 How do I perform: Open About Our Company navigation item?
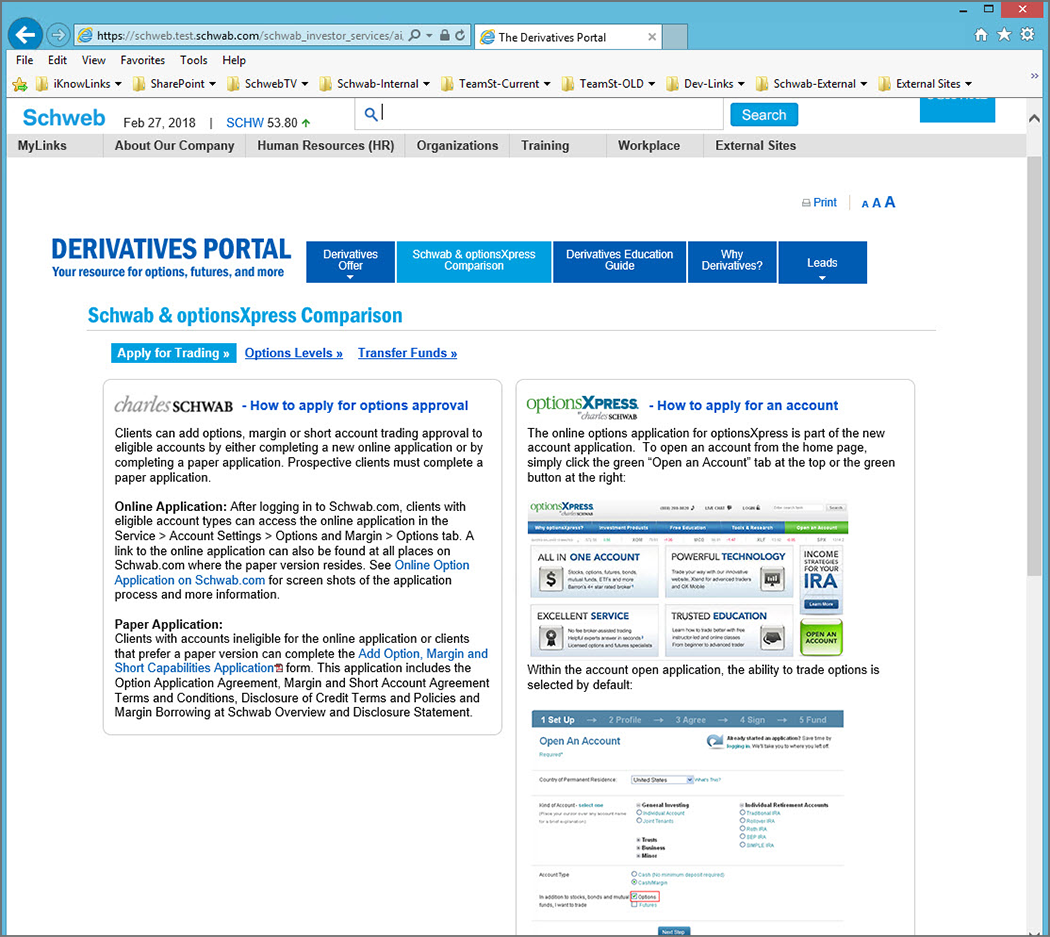[x=174, y=145]
